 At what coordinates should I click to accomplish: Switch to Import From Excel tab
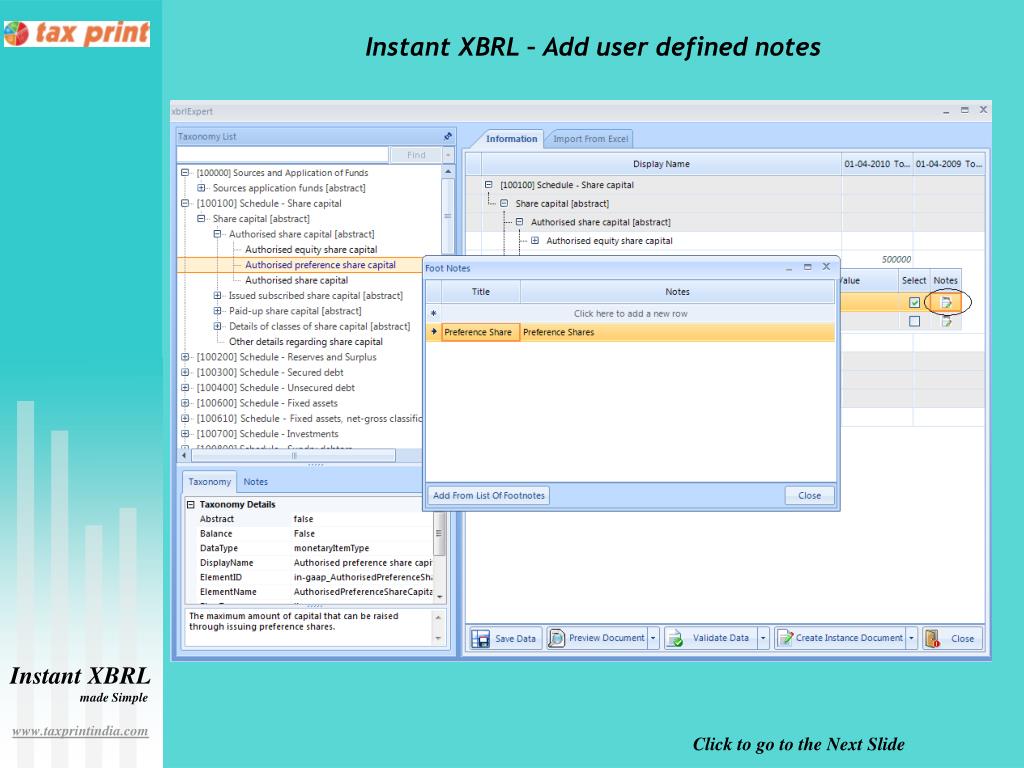(x=590, y=138)
